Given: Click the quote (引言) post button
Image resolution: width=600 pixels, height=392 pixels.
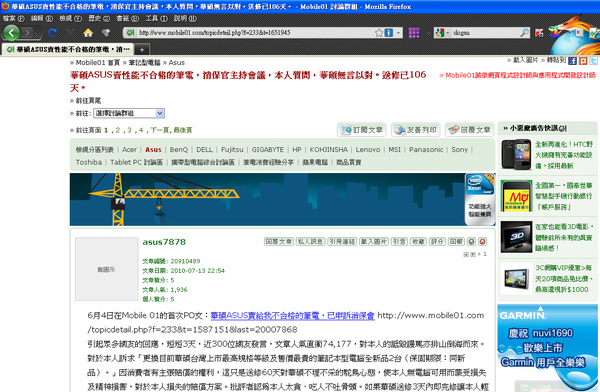Looking at the screenshot, I should [399, 242].
